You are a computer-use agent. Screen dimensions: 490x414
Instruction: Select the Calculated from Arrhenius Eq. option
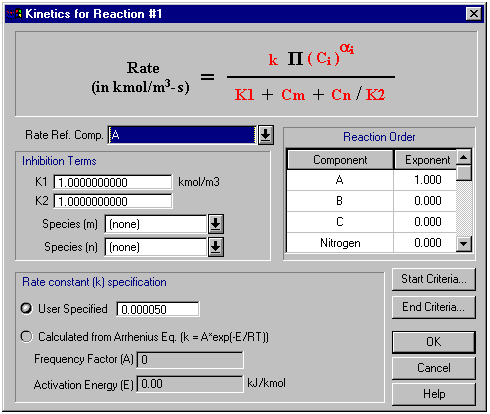pos(26,337)
